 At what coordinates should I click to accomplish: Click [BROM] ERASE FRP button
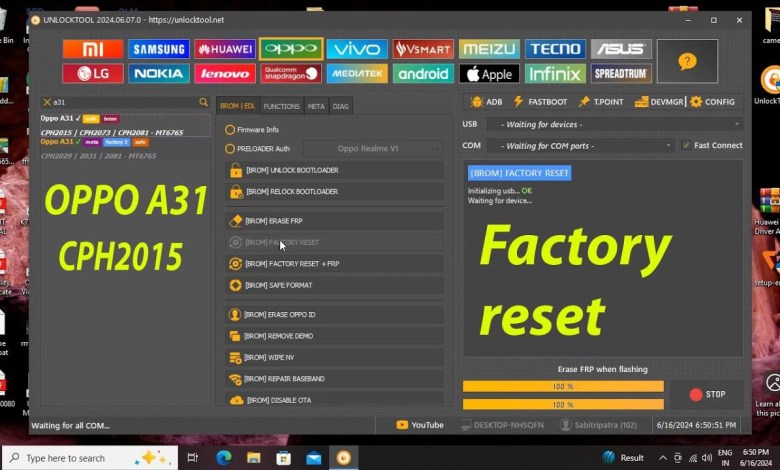(x=334, y=221)
